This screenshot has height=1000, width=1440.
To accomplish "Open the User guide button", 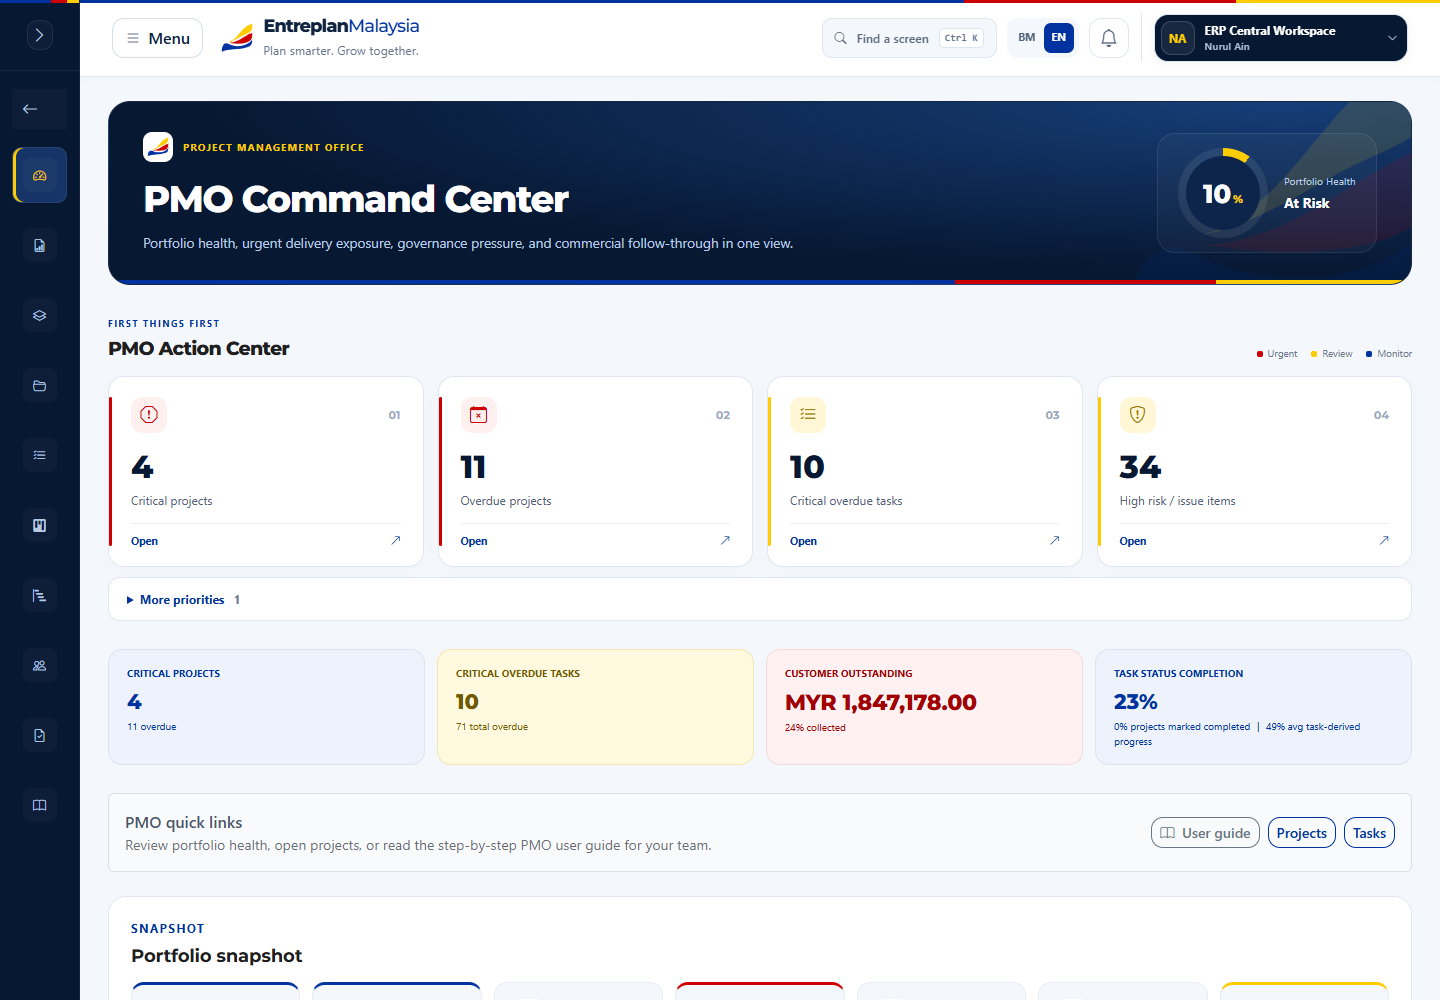I will pos(1205,833).
